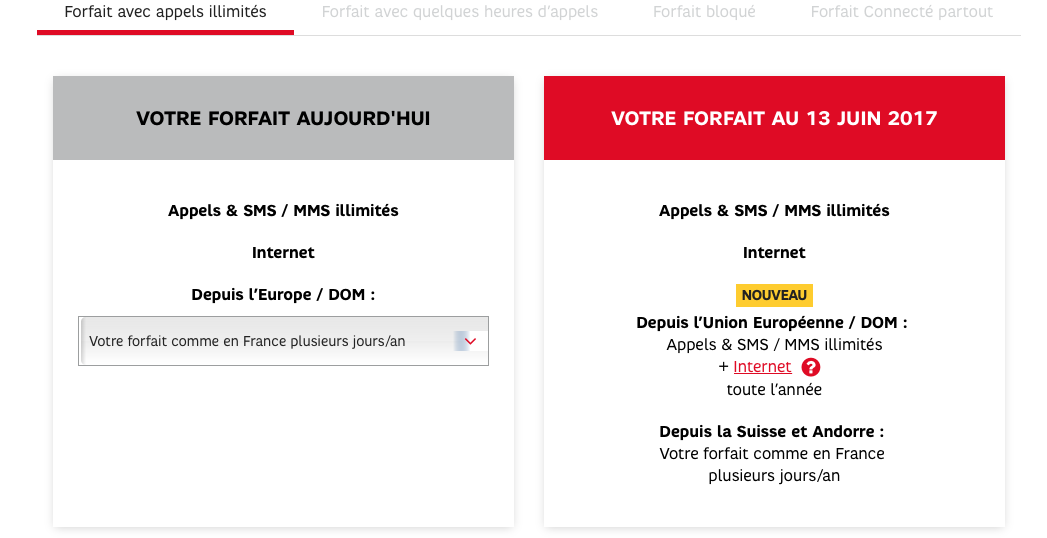Click the 'Depuis l'Europe / DOM :' label
The height and width of the screenshot is (538, 1047).
pos(283,295)
